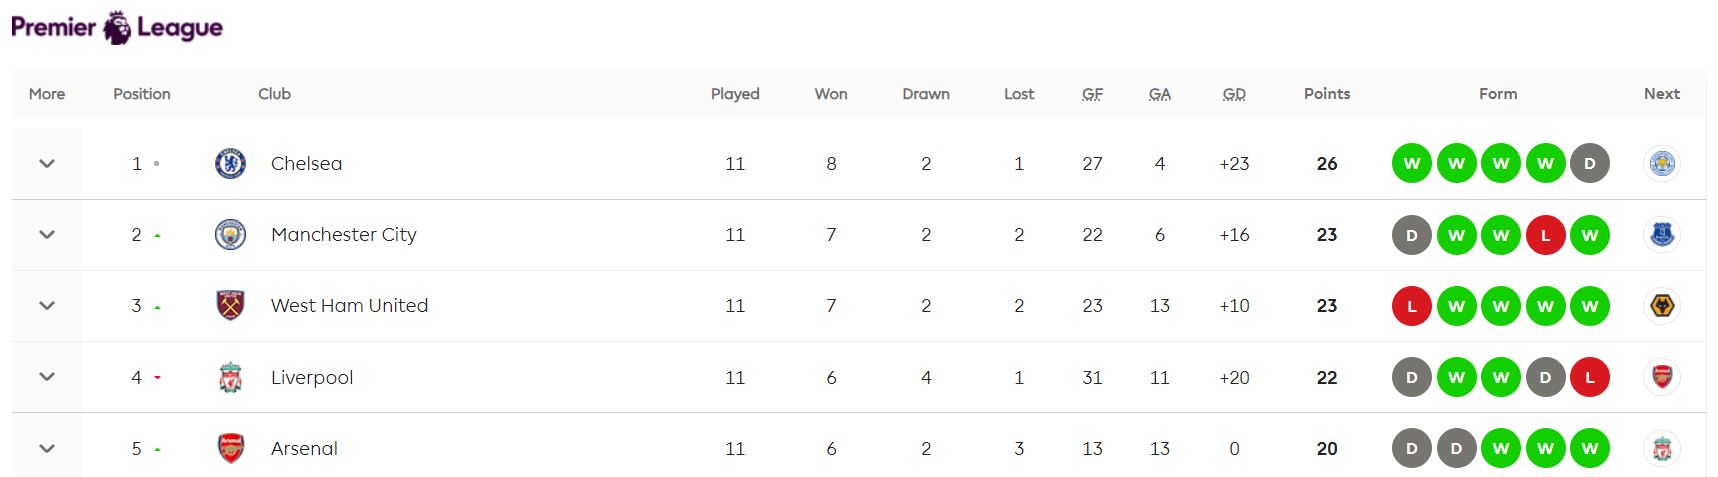Open Manchester City's next opponent Everton badge
This screenshot has width=1718, height=477.
click(x=1662, y=234)
